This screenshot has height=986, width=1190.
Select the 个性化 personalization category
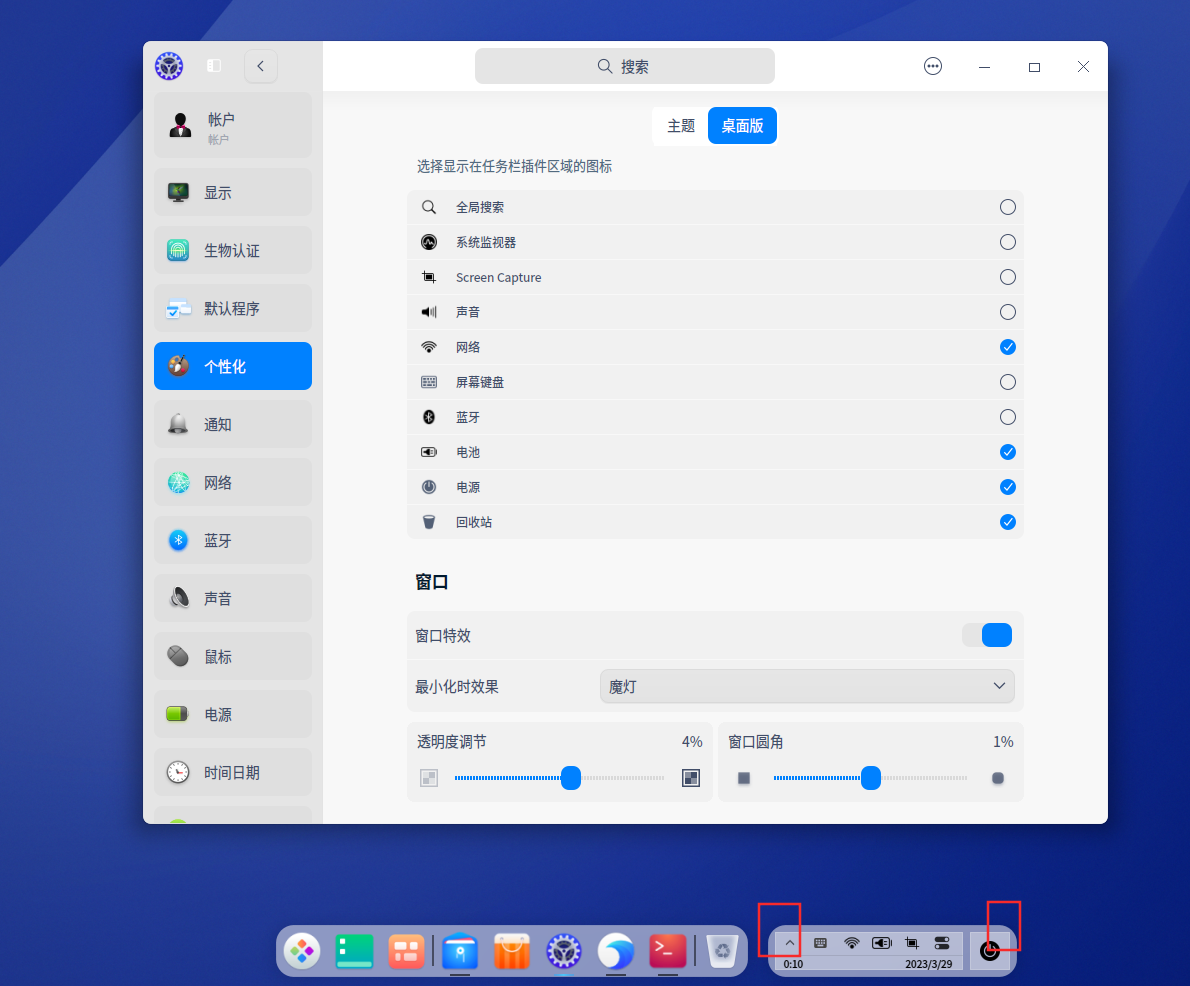(x=232, y=366)
